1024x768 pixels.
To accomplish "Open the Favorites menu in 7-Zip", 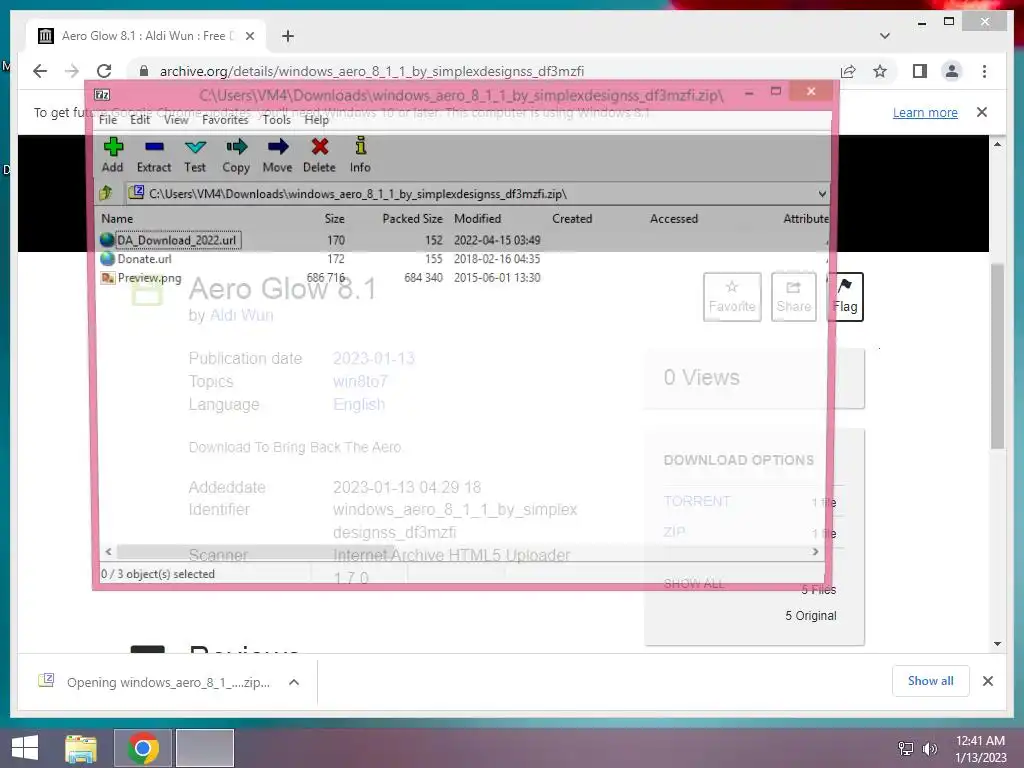I will 225,120.
